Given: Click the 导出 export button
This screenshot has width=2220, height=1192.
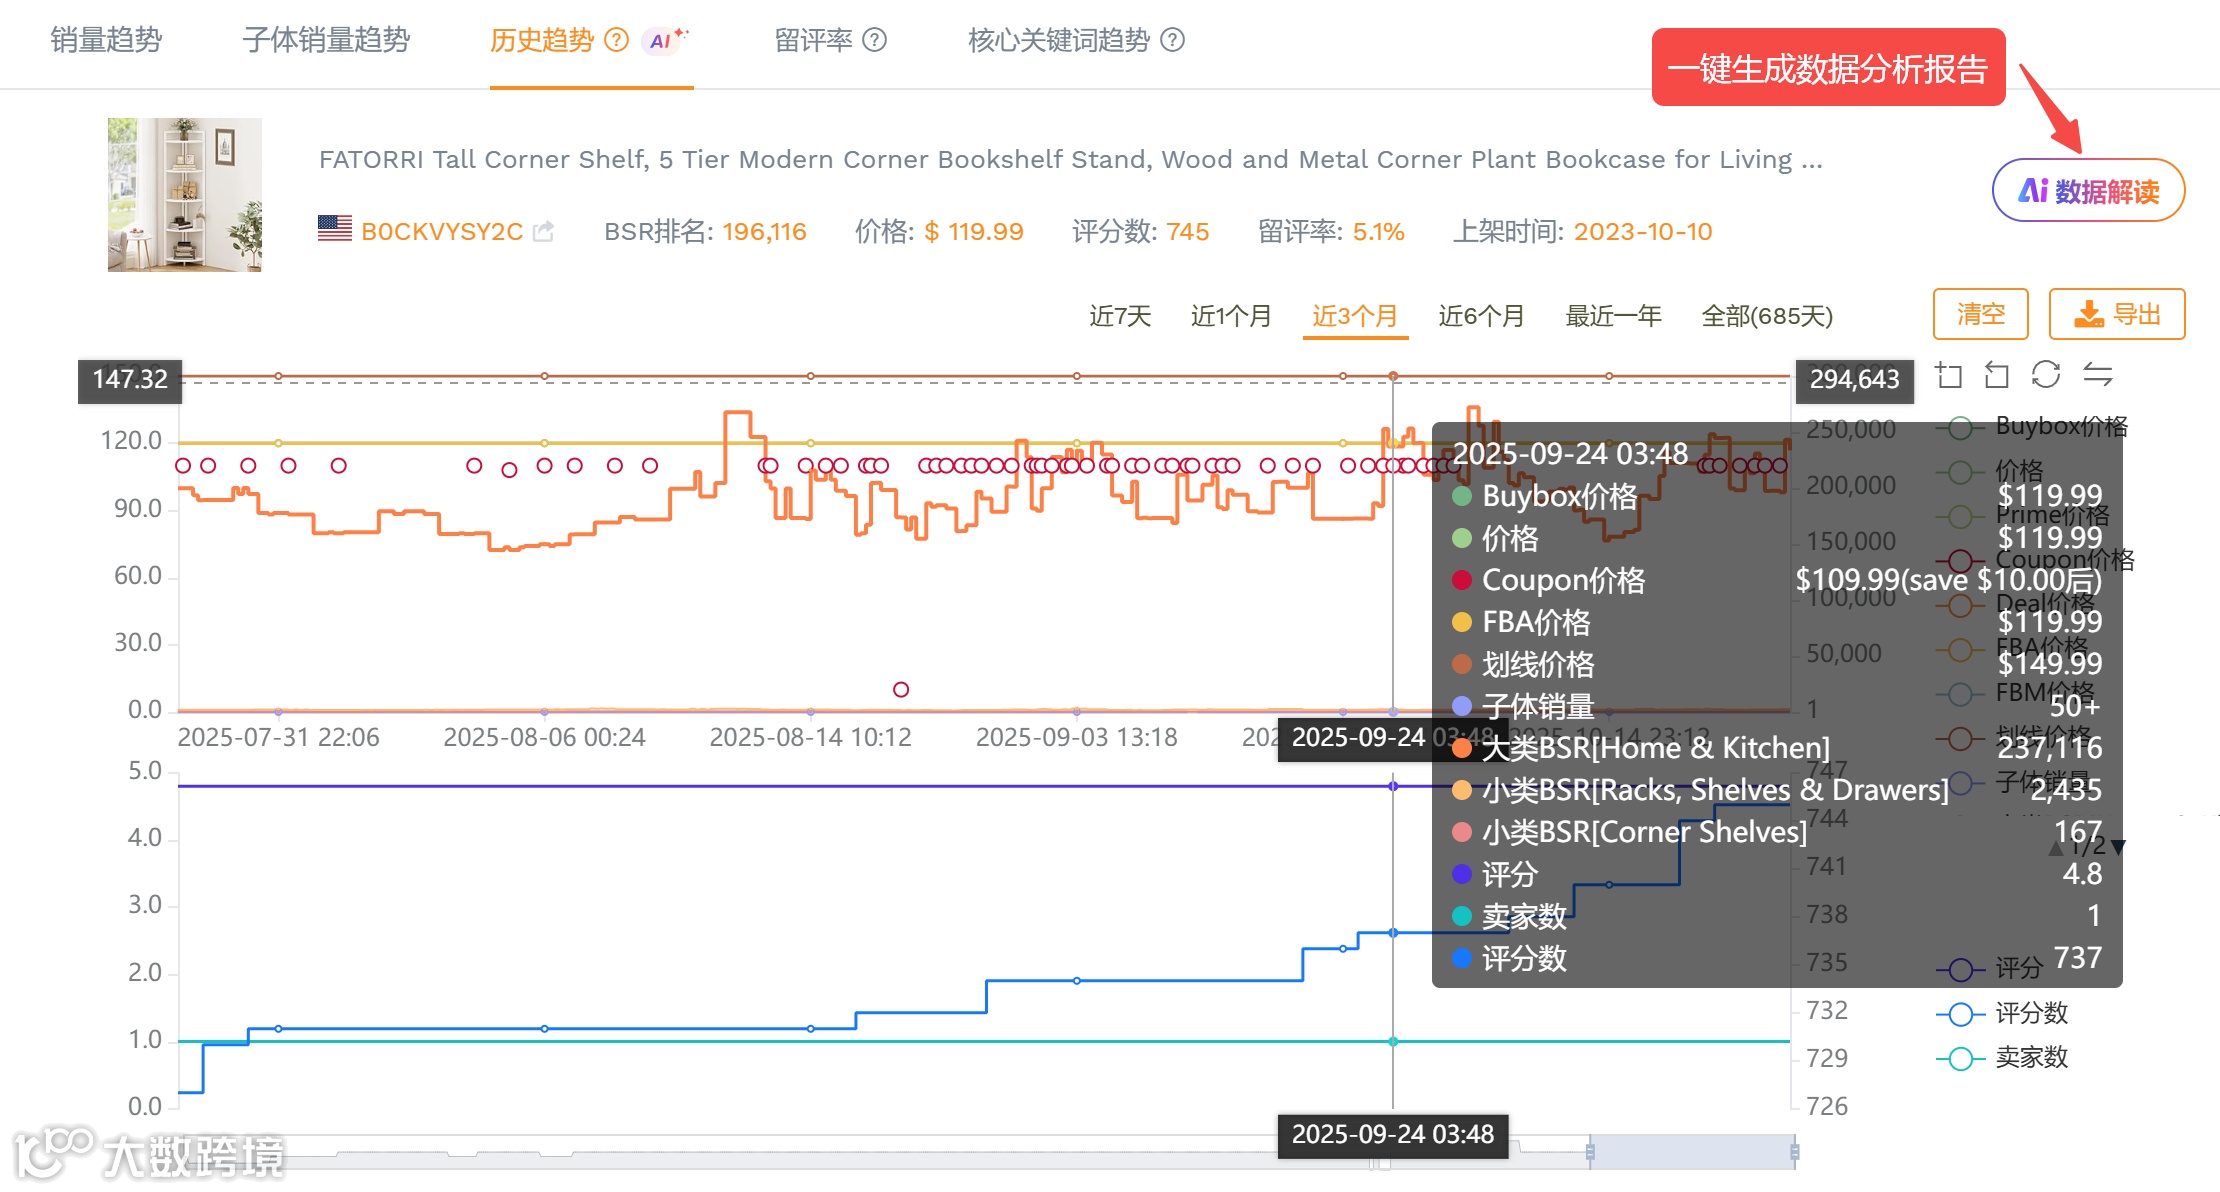Looking at the screenshot, I should 2116,315.
